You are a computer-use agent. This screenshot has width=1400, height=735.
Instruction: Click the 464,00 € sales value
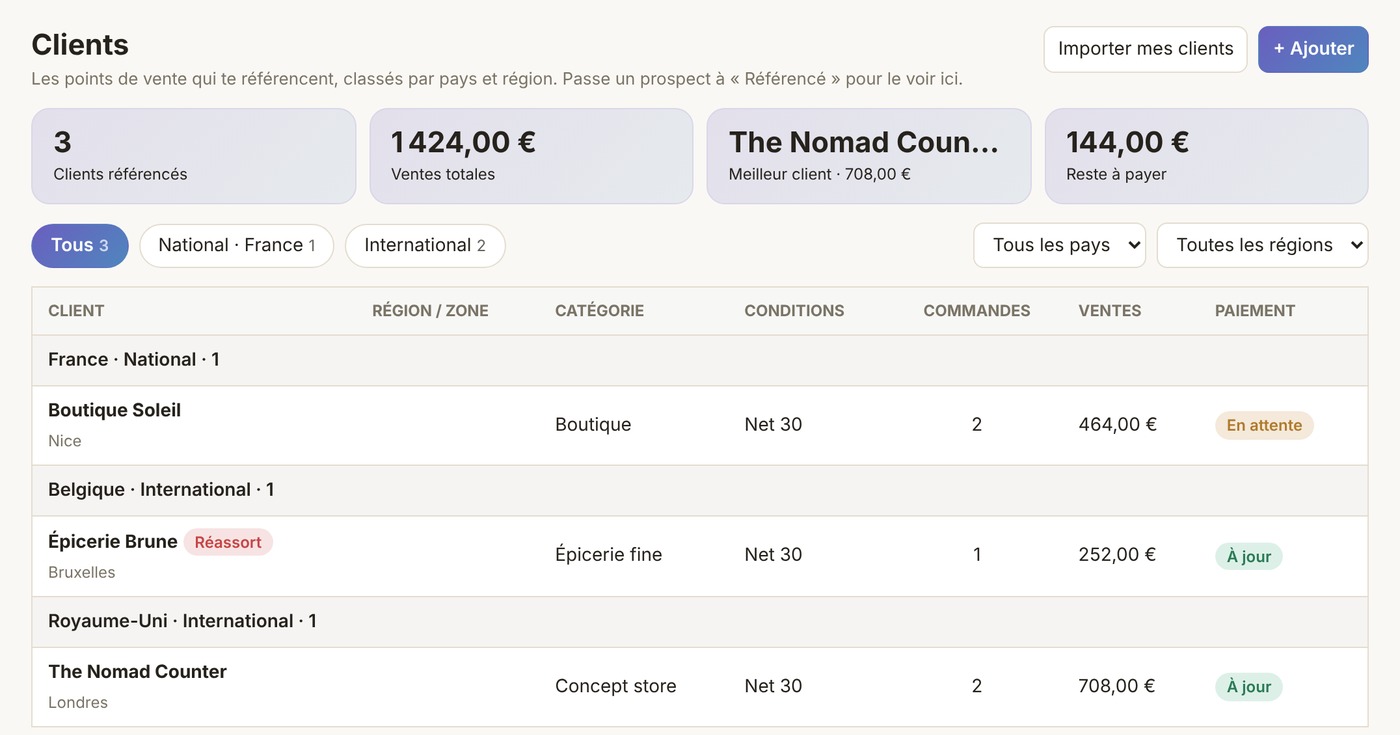click(x=1117, y=425)
